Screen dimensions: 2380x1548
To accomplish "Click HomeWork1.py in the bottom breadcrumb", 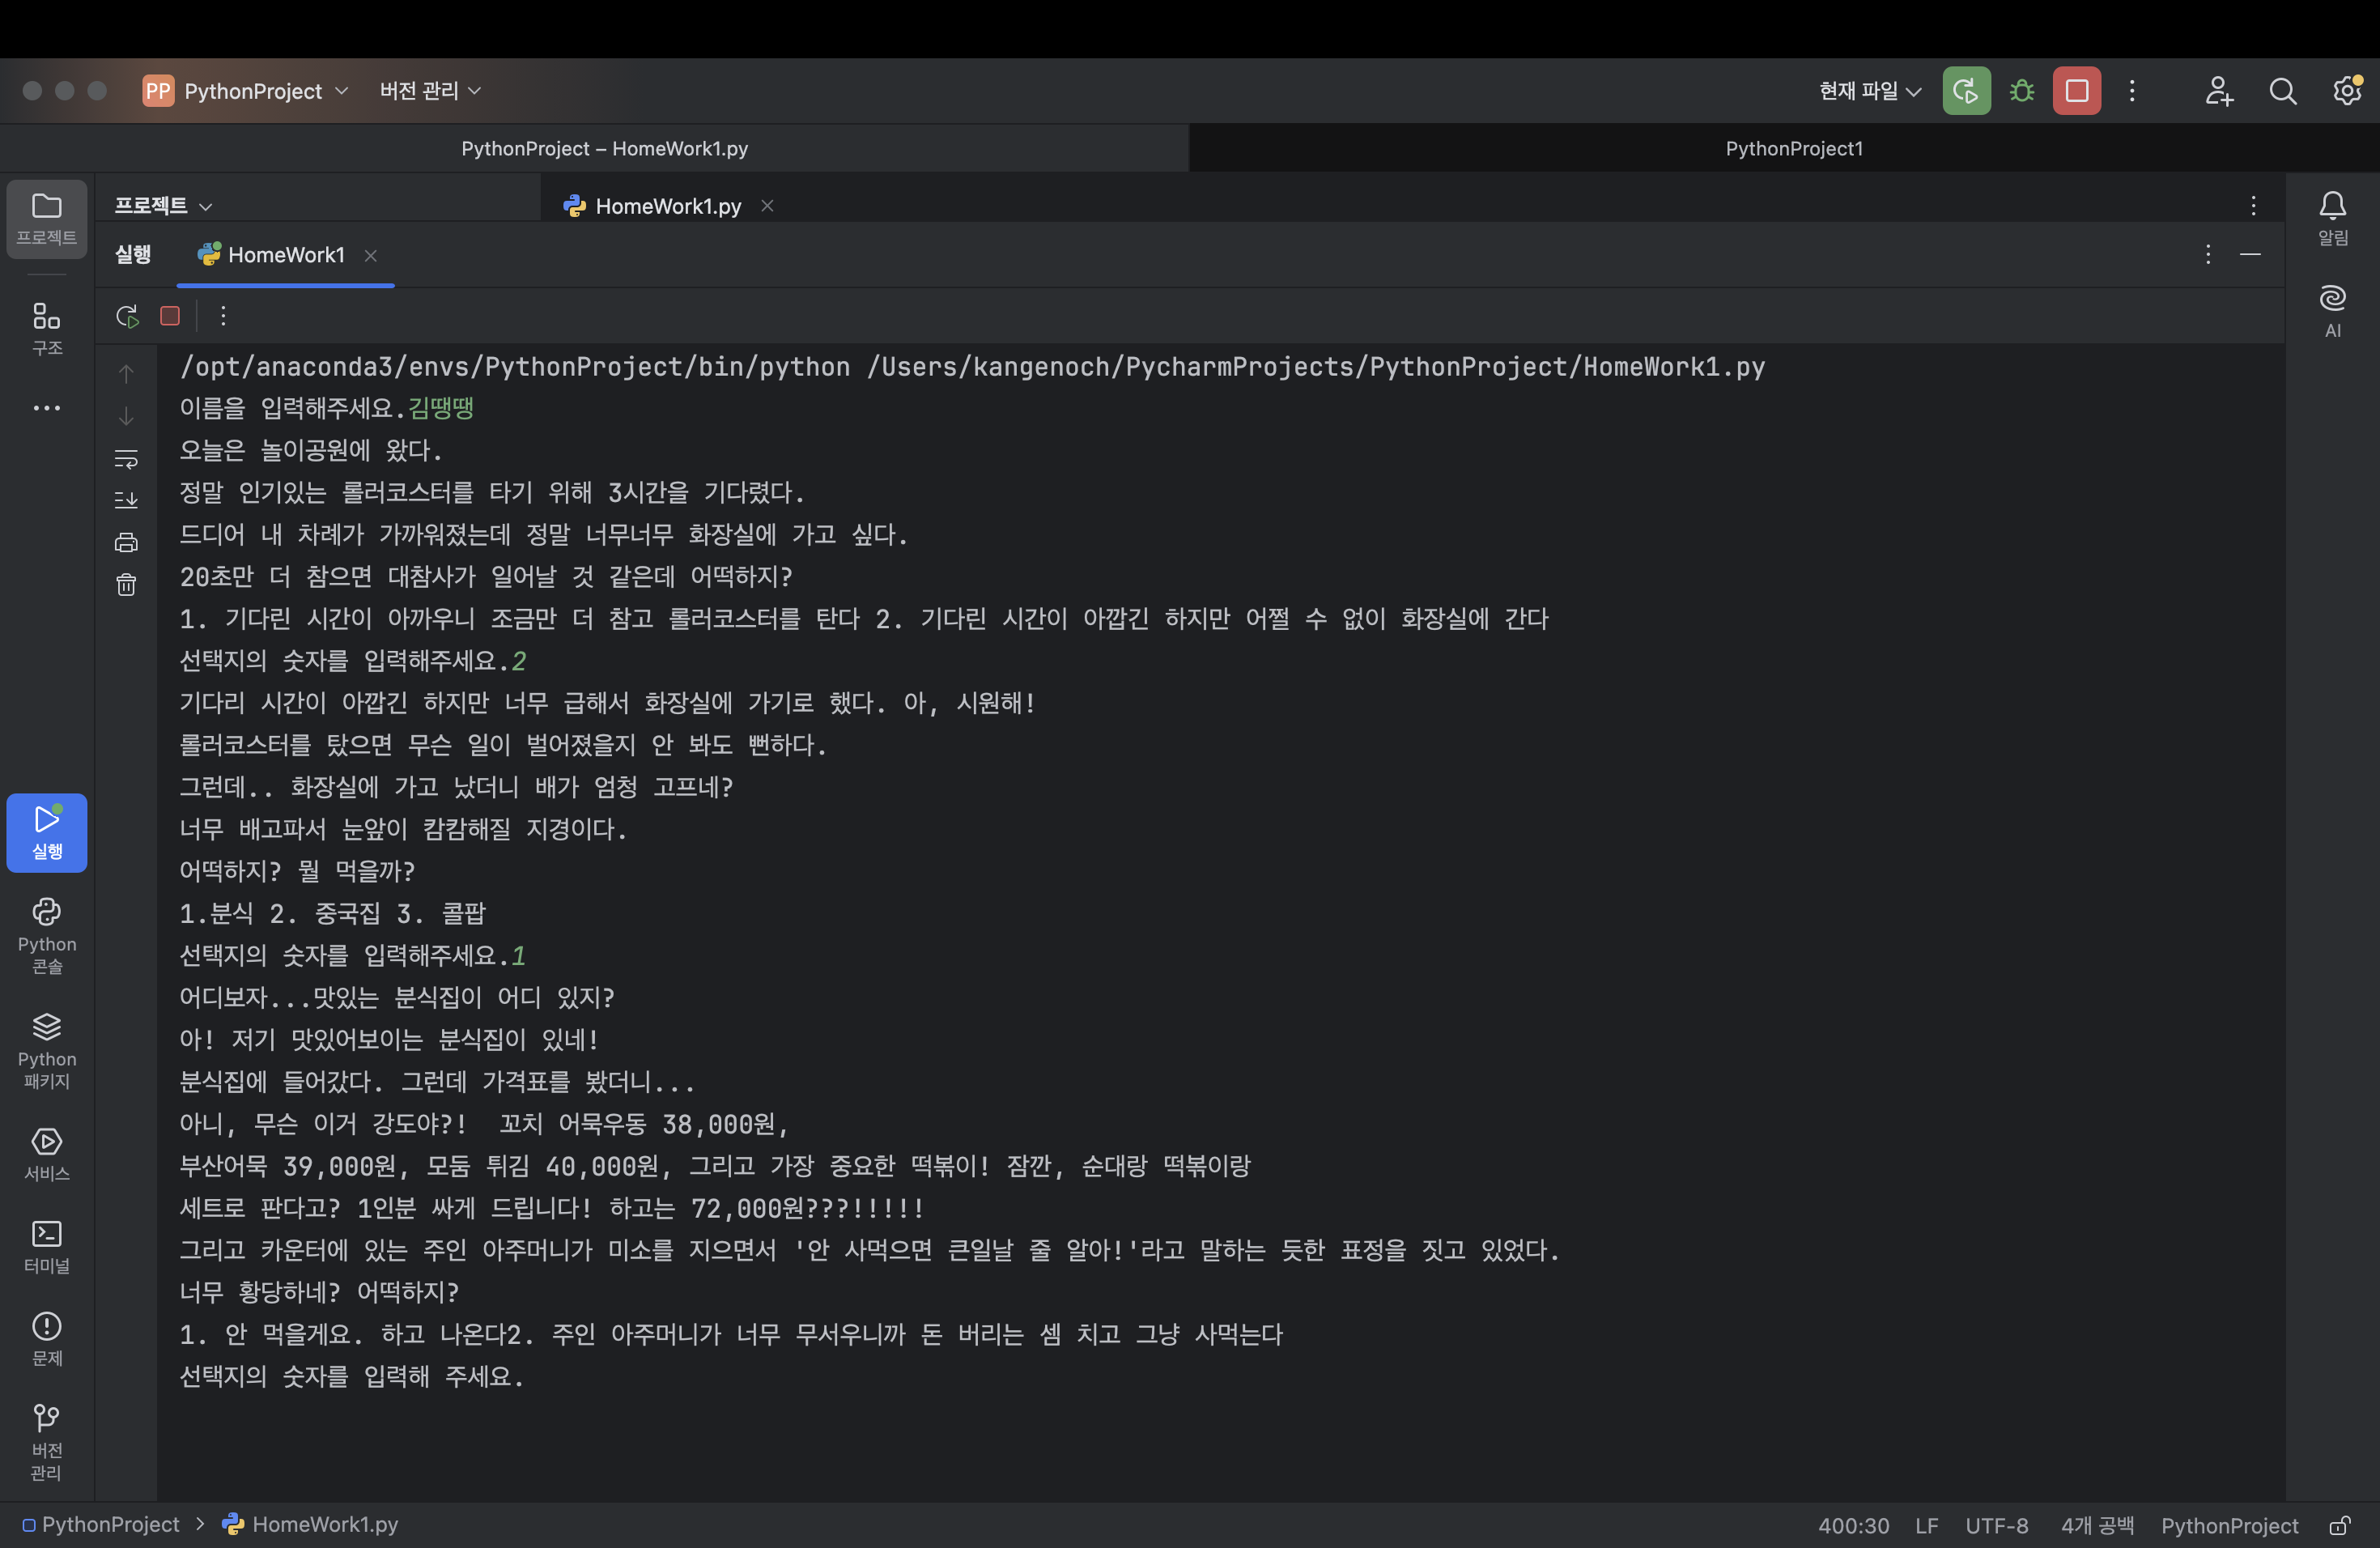I will [x=324, y=1524].
